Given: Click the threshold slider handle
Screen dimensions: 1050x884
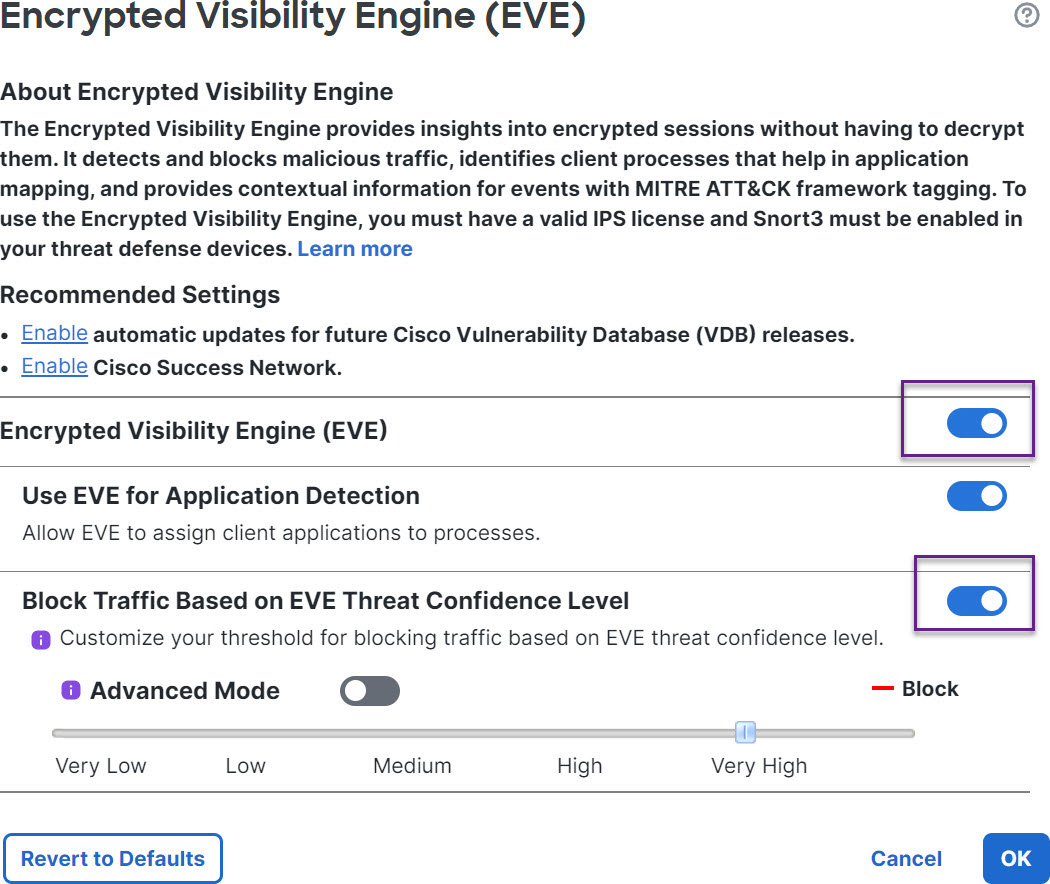Looking at the screenshot, I should point(745,733).
